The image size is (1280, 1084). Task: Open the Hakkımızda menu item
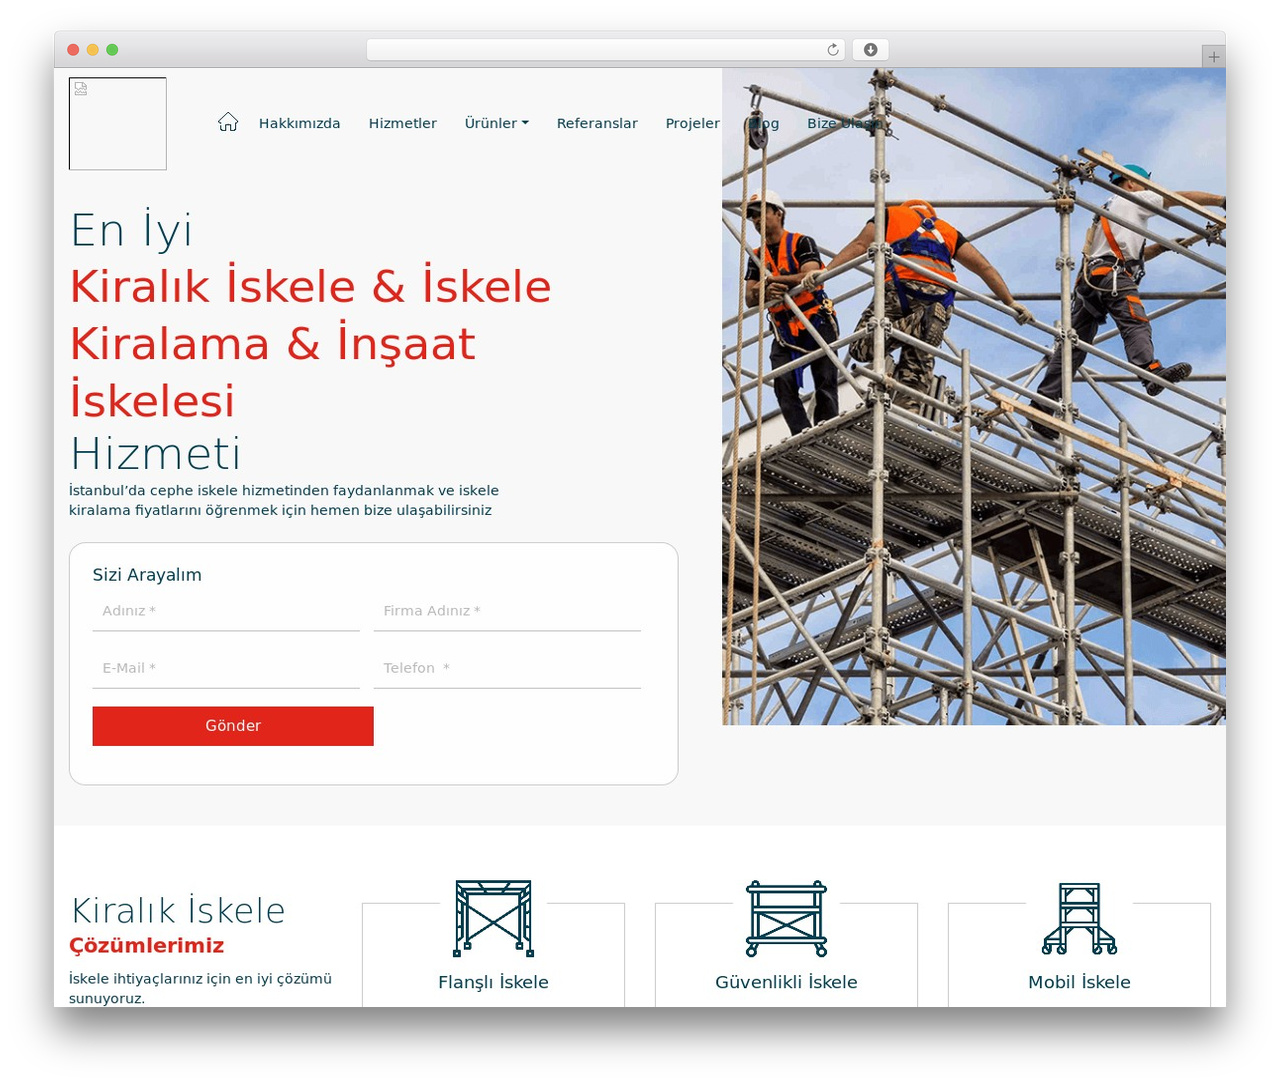[300, 123]
